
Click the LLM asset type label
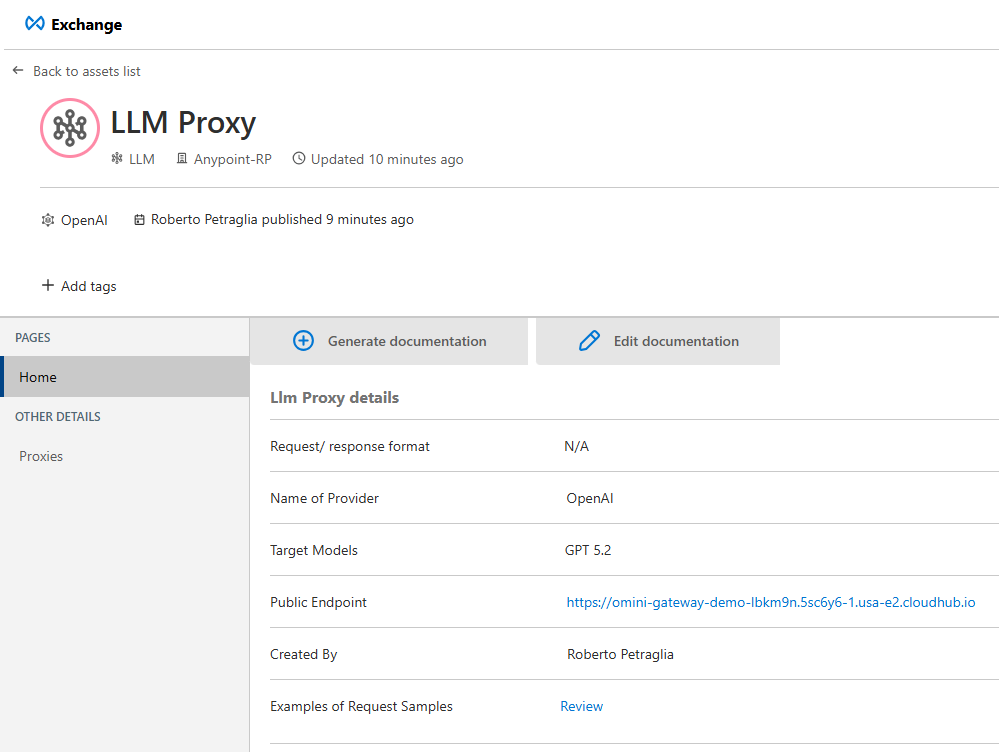[x=141, y=159]
